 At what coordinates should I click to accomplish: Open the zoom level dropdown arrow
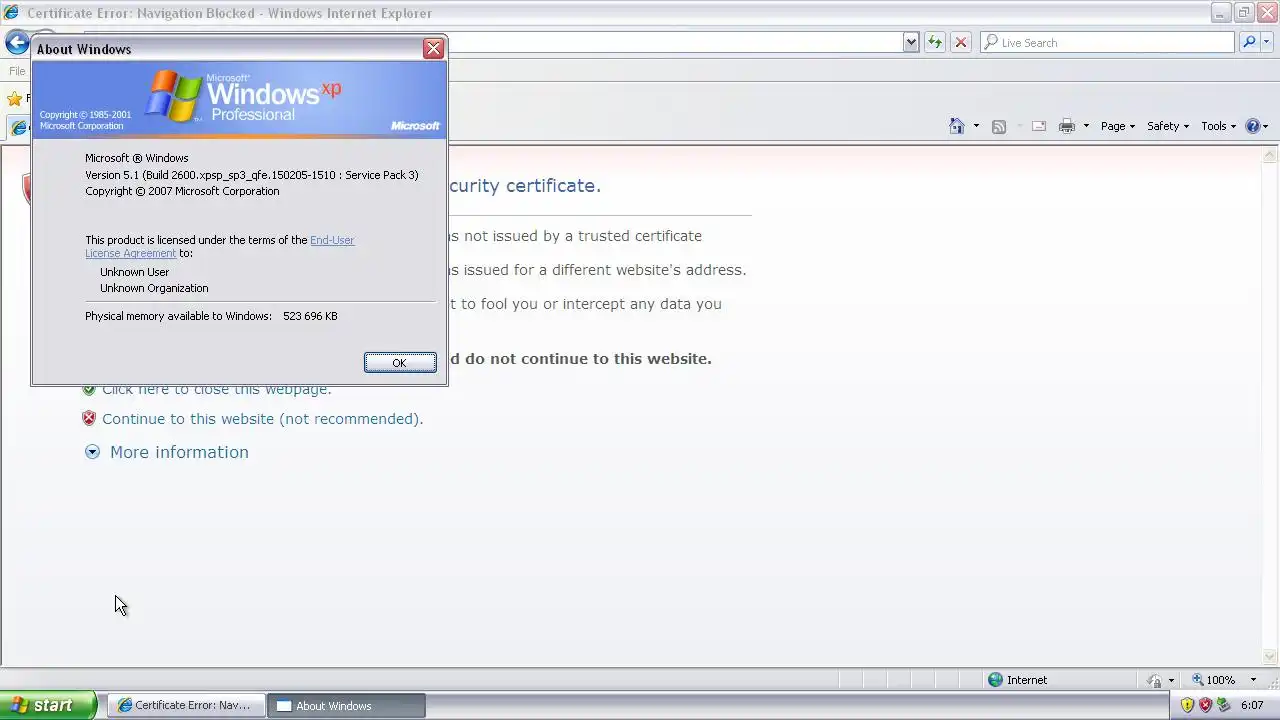(x=1254, y=680)
